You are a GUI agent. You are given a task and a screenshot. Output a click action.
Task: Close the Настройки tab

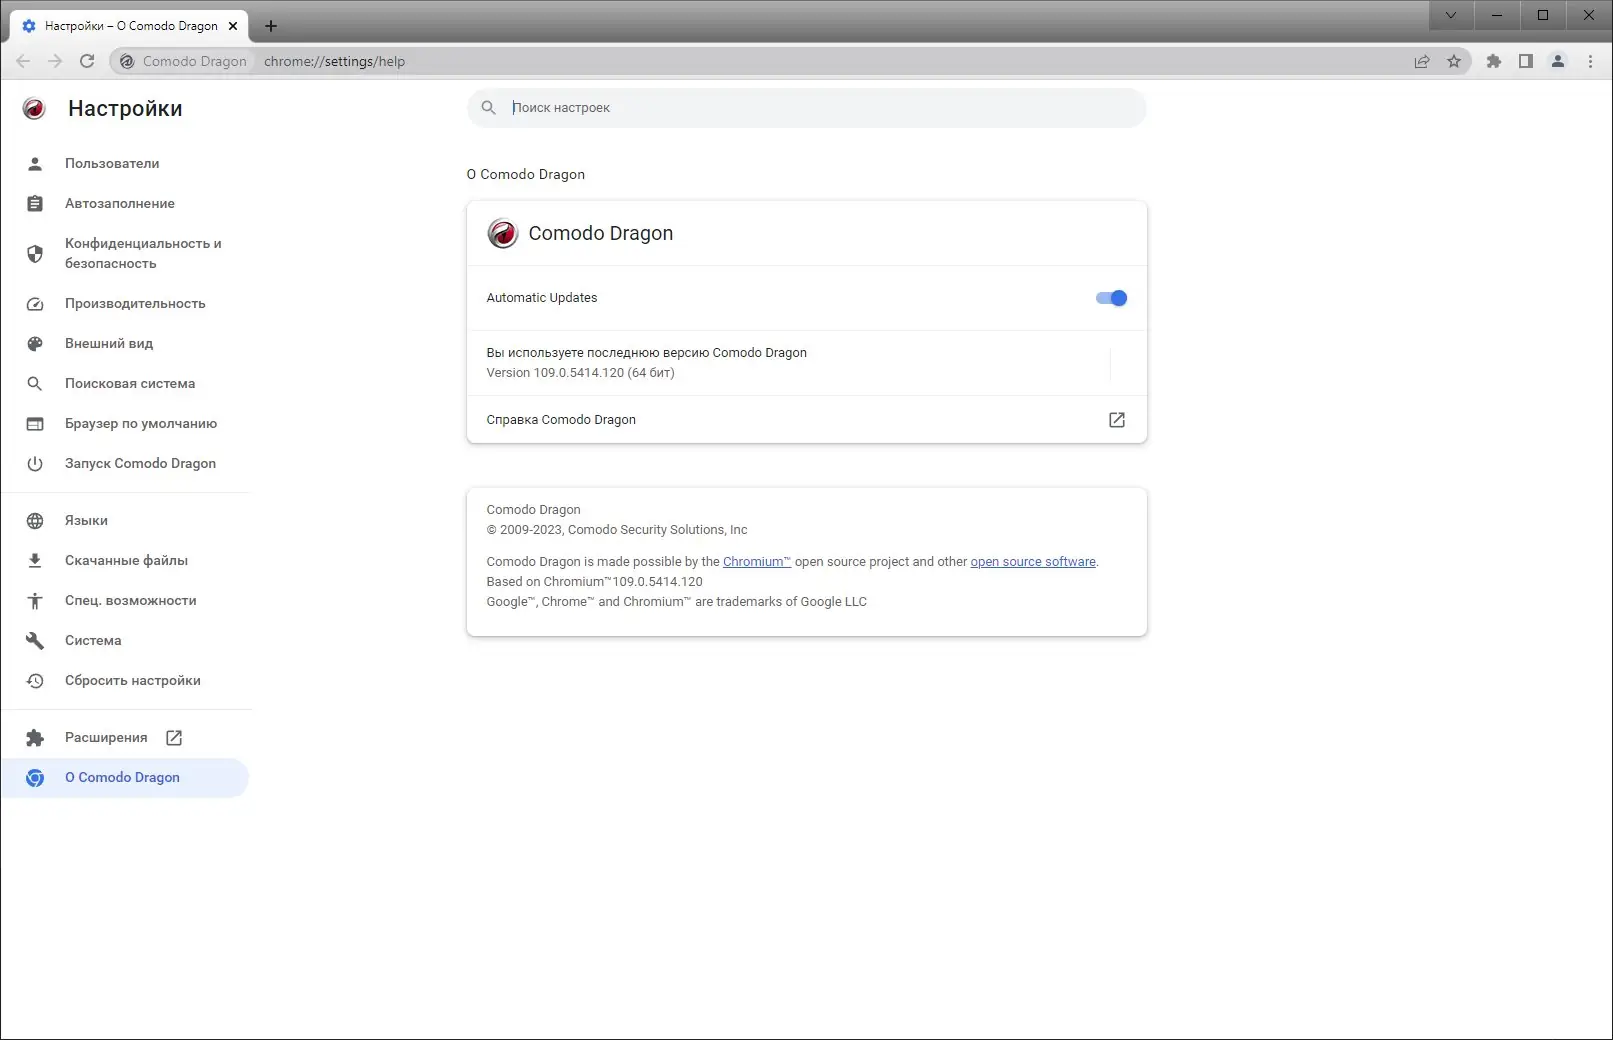coord(233,26)
